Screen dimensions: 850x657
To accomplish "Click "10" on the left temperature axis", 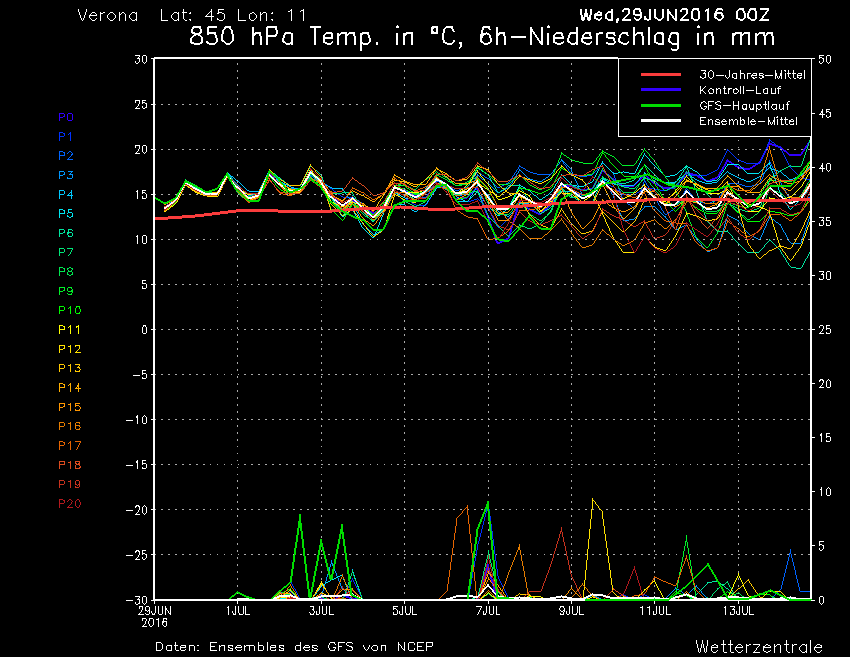I will click(141, 240).
